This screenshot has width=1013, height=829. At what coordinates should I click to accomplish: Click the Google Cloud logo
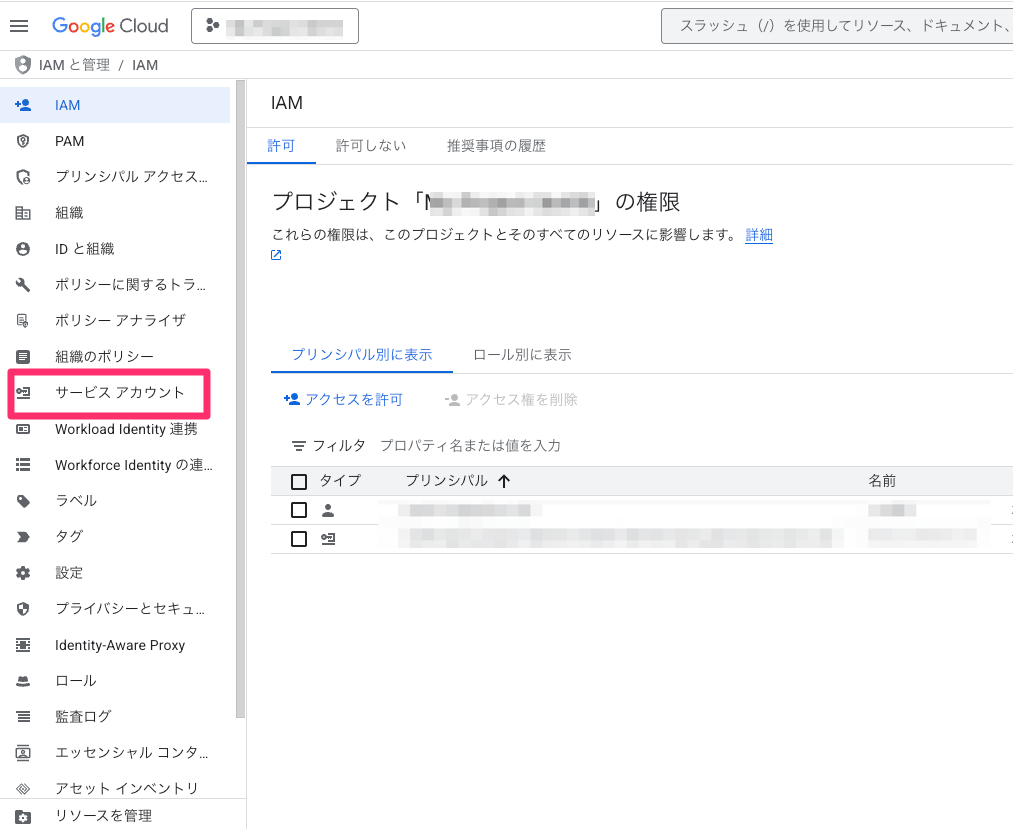110,26
